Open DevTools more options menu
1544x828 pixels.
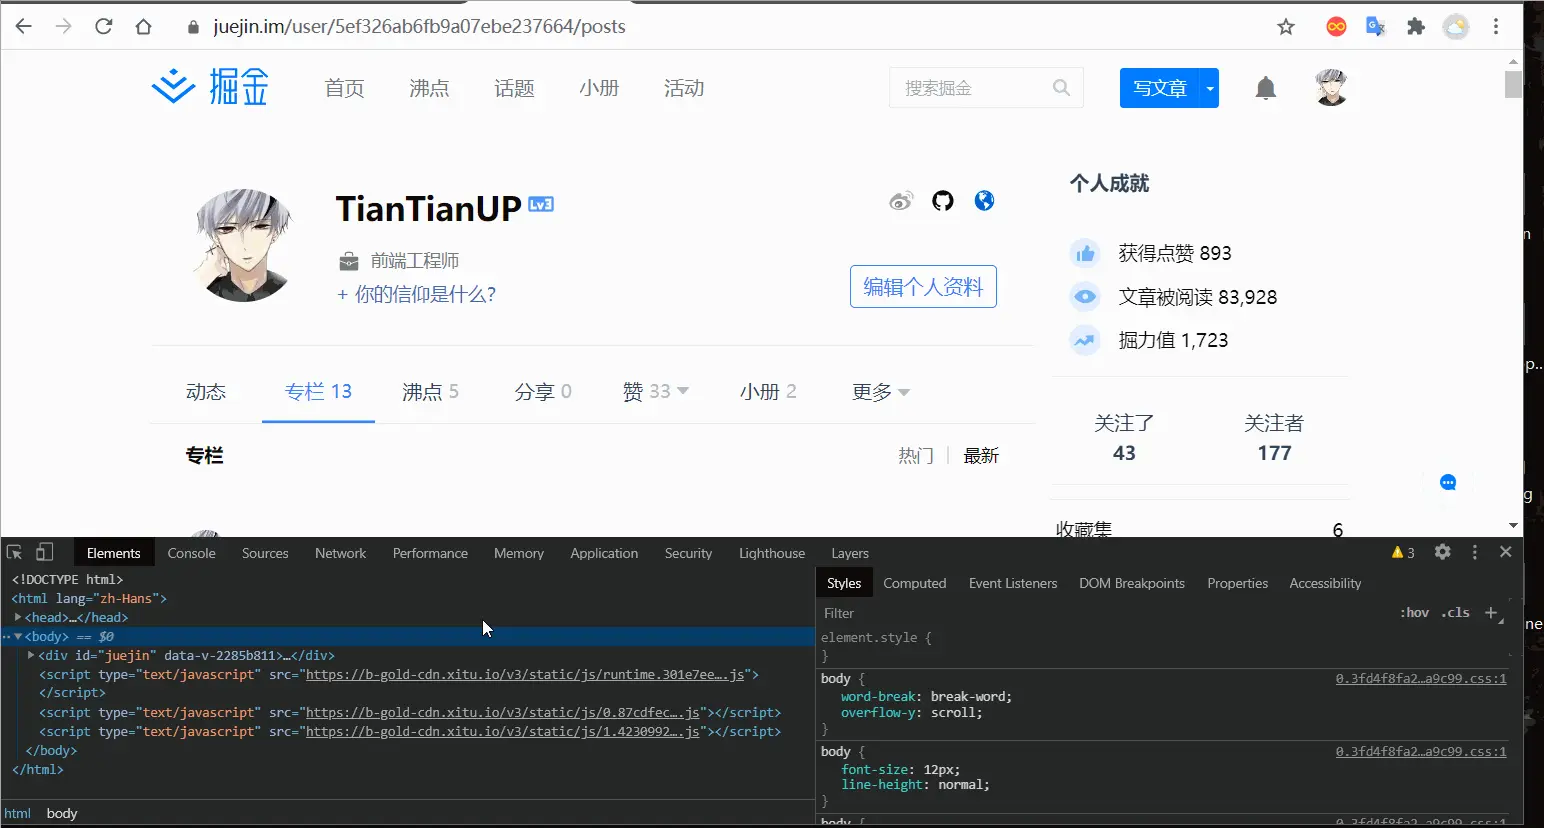1474,552
